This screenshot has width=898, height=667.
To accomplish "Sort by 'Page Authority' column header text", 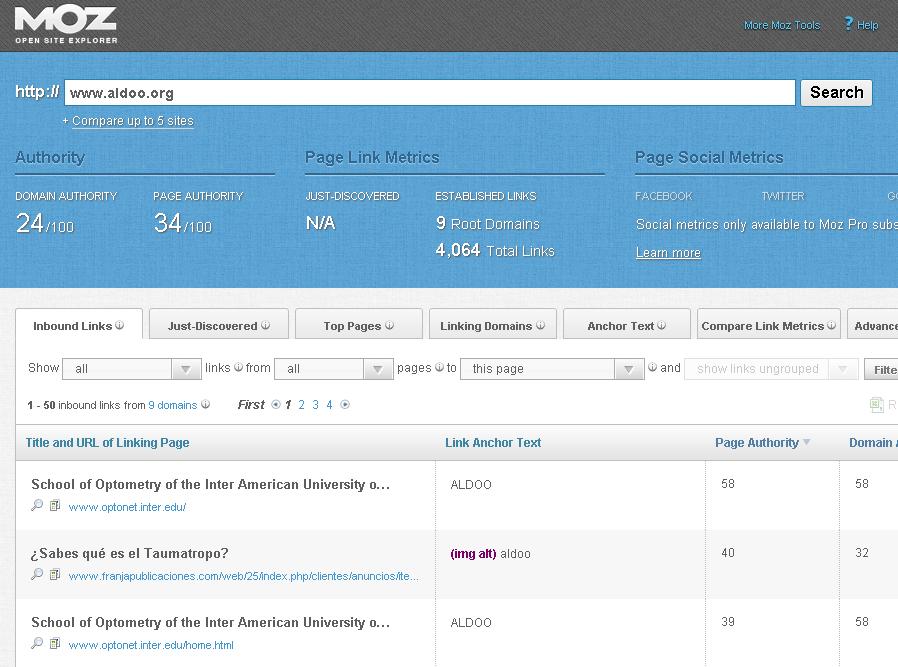I will 757,443.
